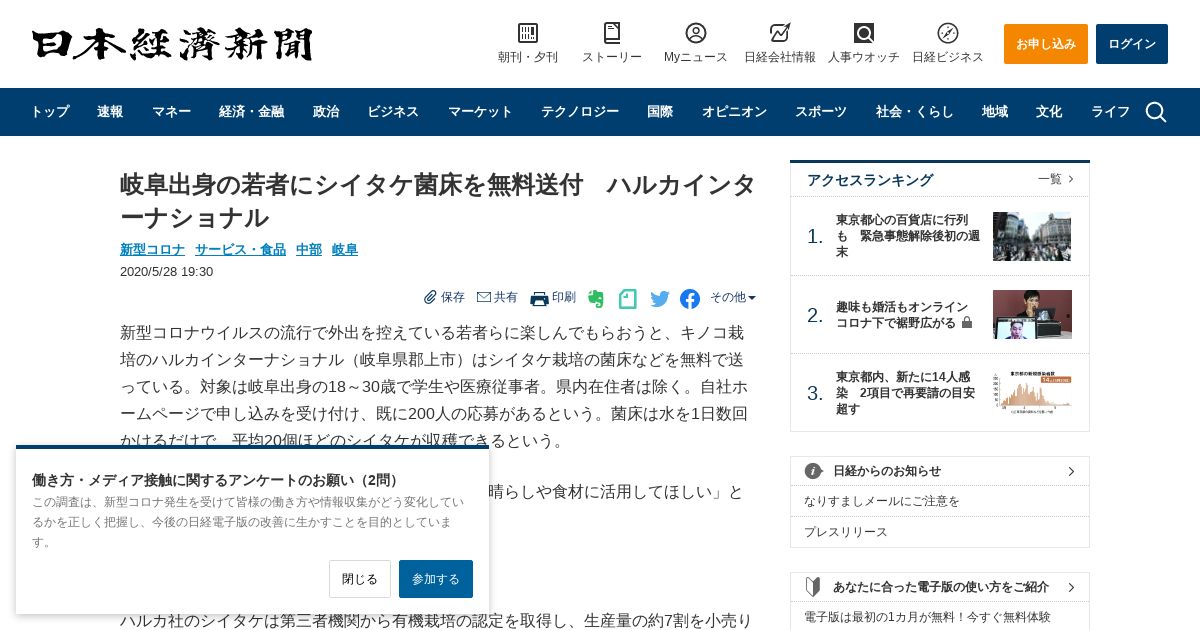The height and width of the screenshot is (630, 1200).
Task: Open ranking article about 東京都心の百貨店
Action: point(908,236)
